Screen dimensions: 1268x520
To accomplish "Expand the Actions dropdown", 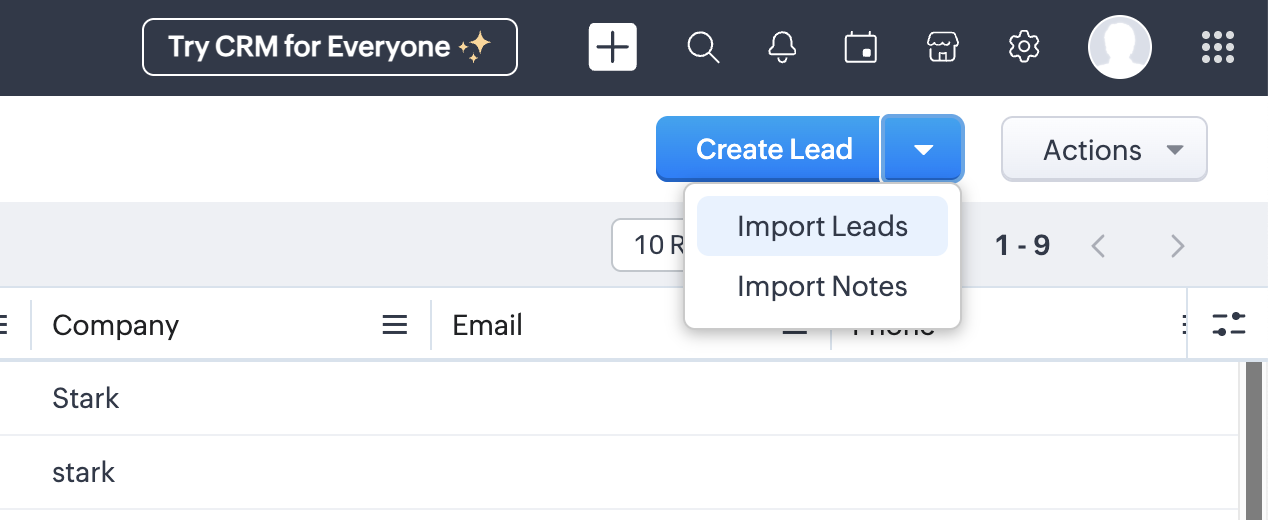I will 1104,150.
